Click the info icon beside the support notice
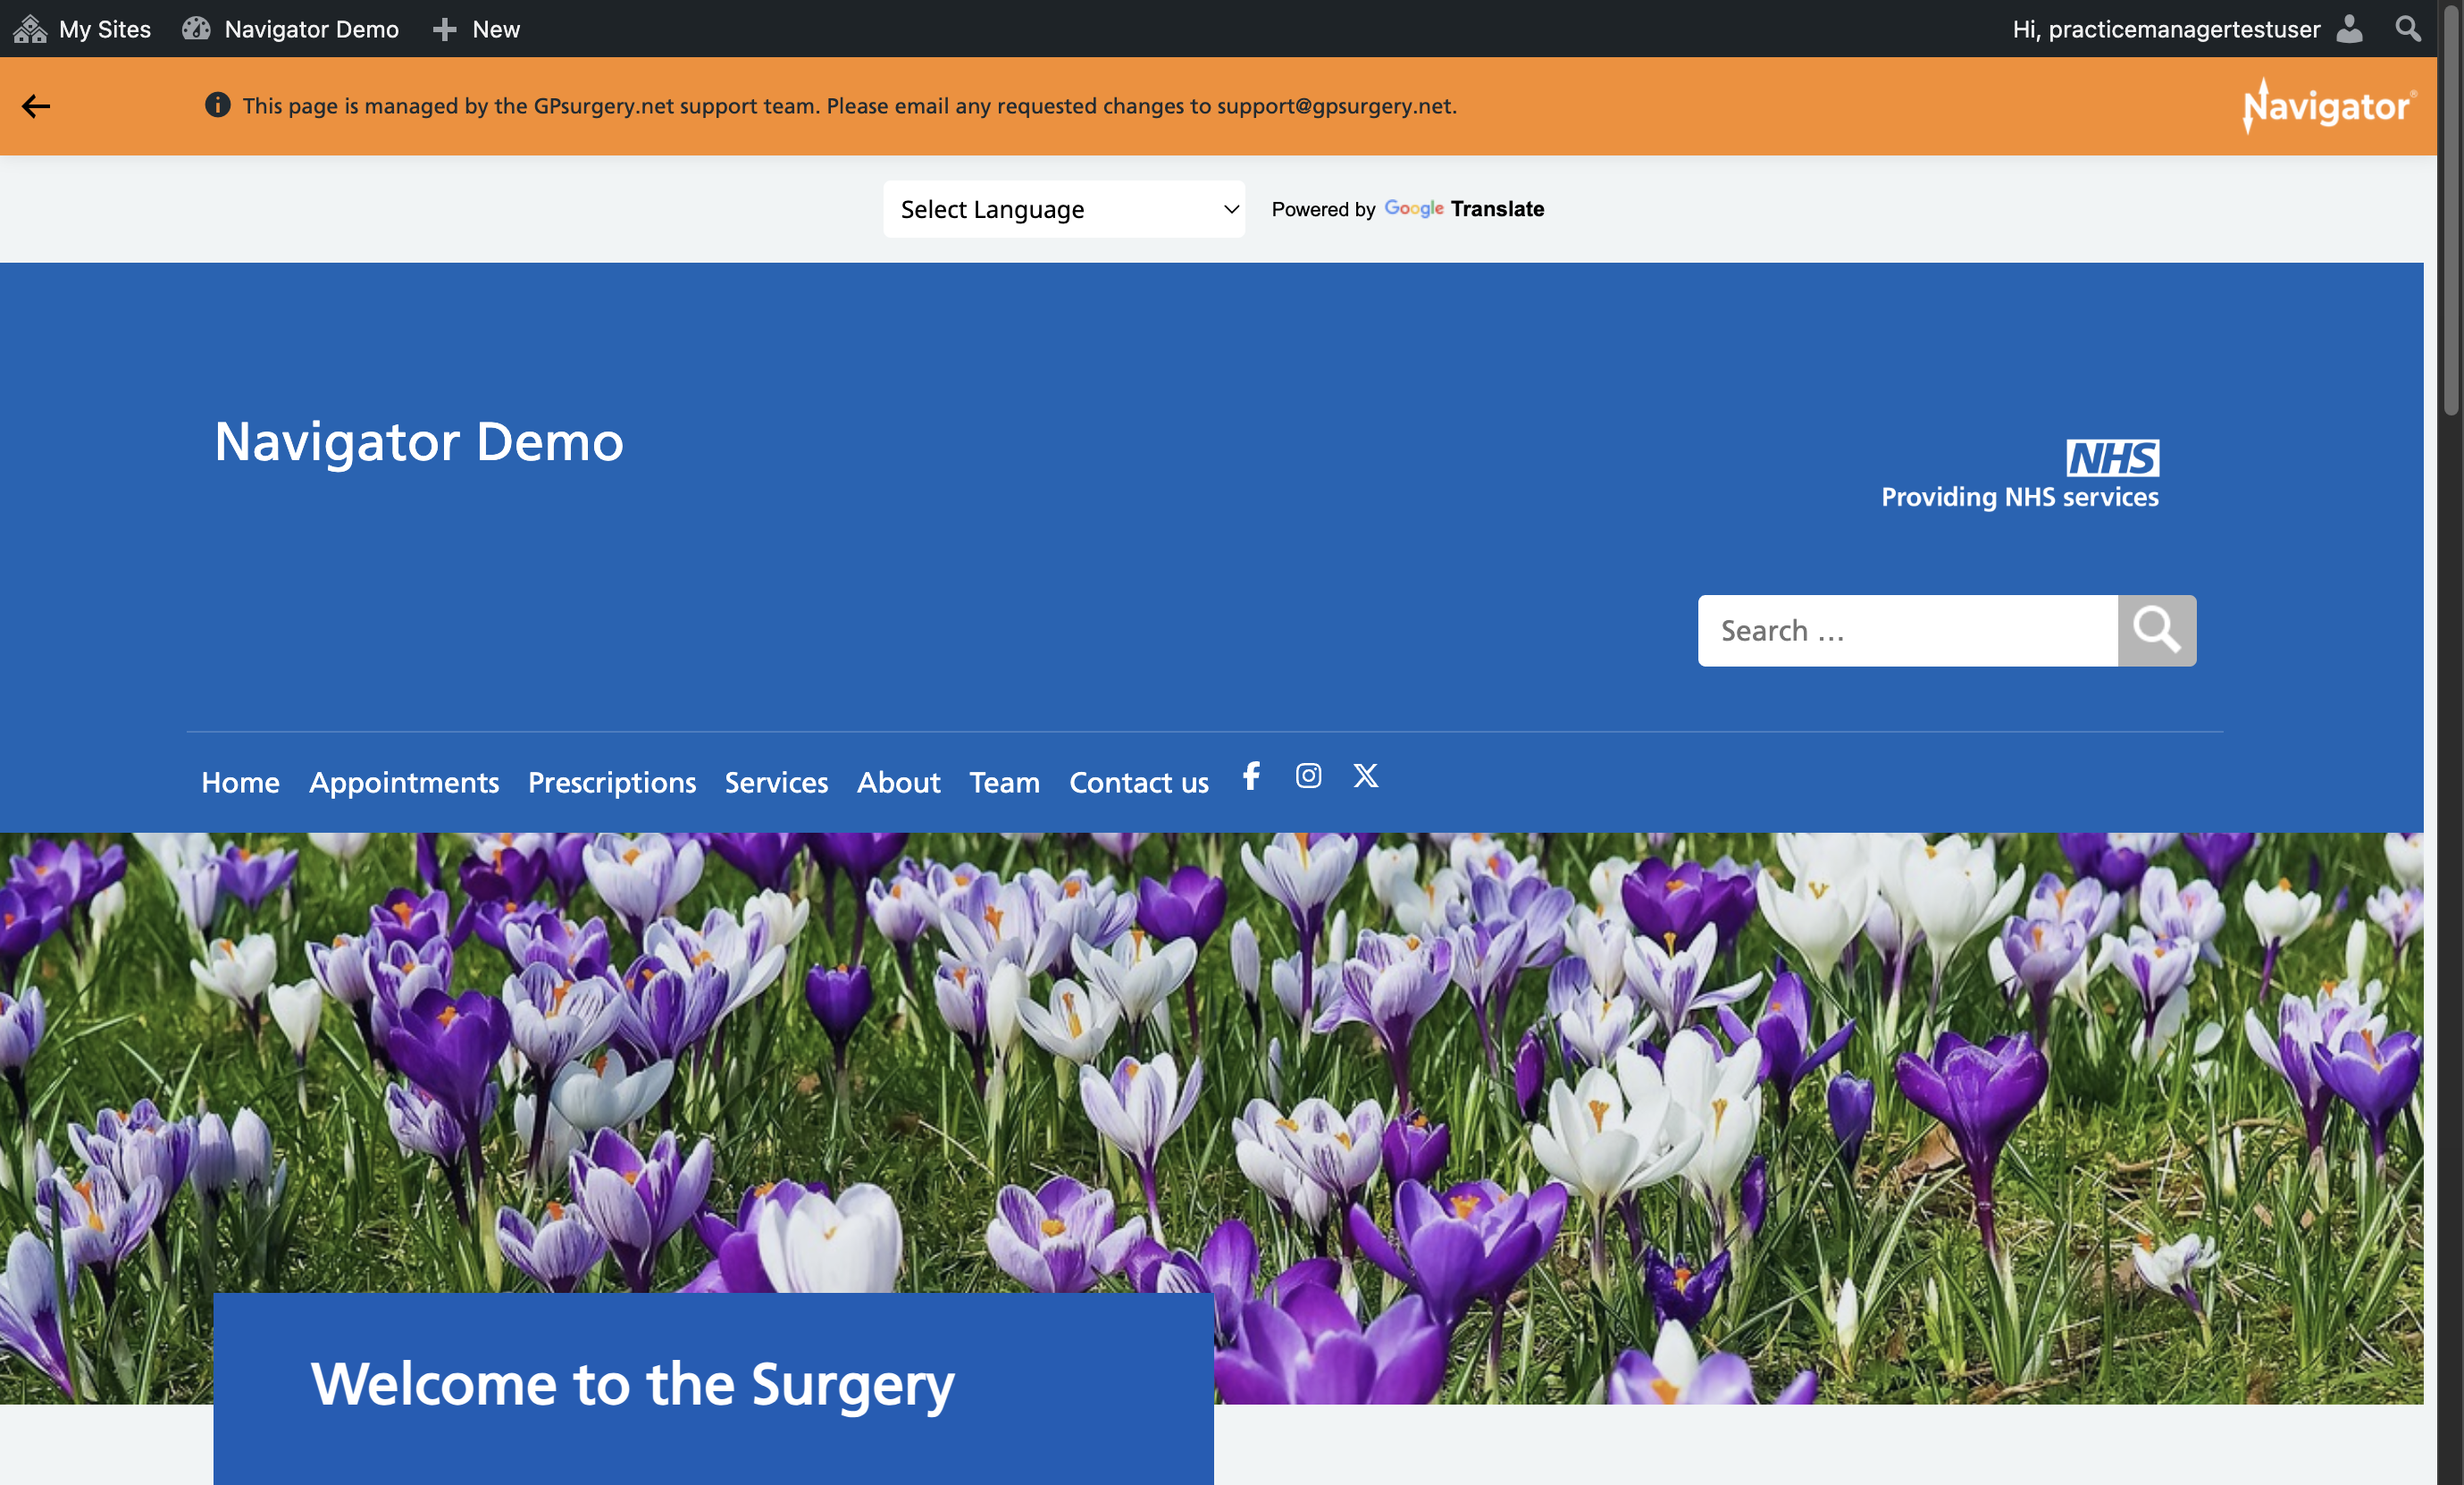Viewport: 2464px width, 1485px height. pos(217,105)
